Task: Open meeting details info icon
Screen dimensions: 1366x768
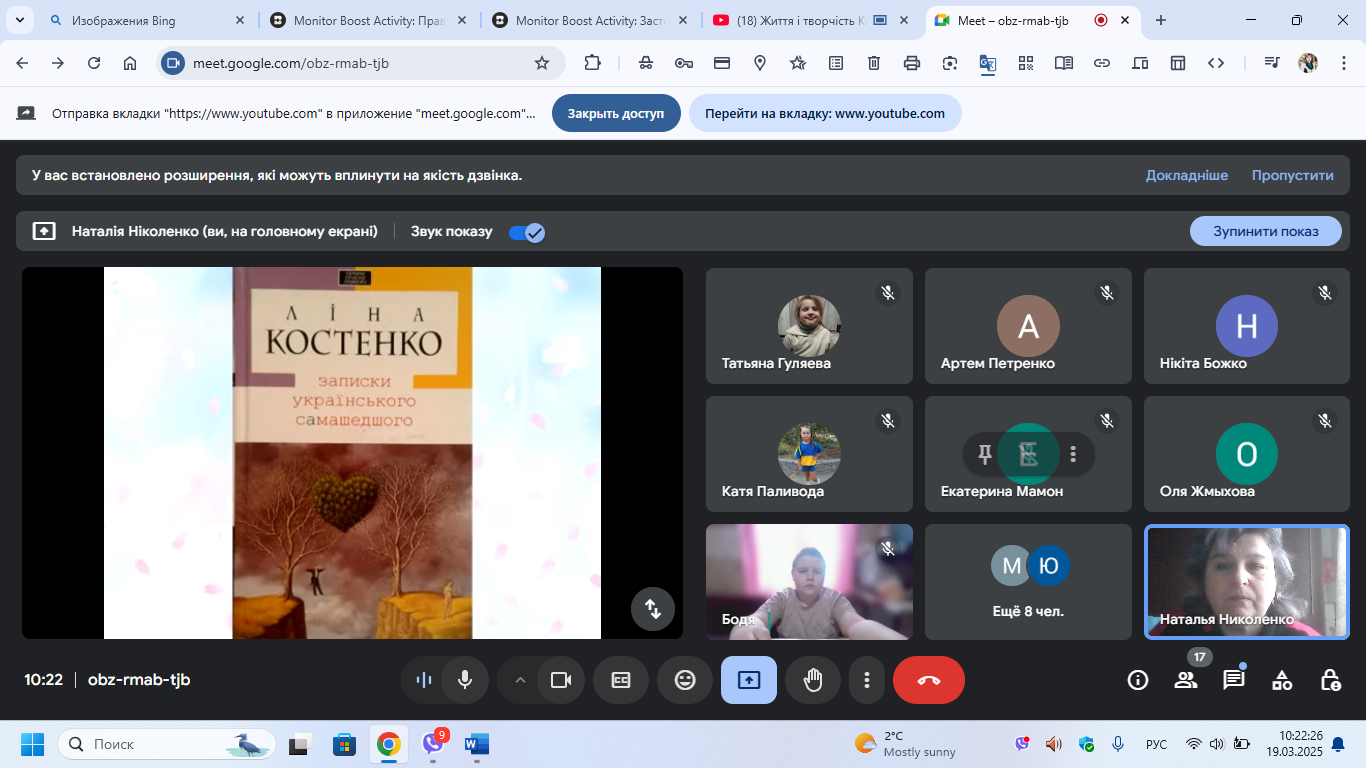Action: (1138, 680)
